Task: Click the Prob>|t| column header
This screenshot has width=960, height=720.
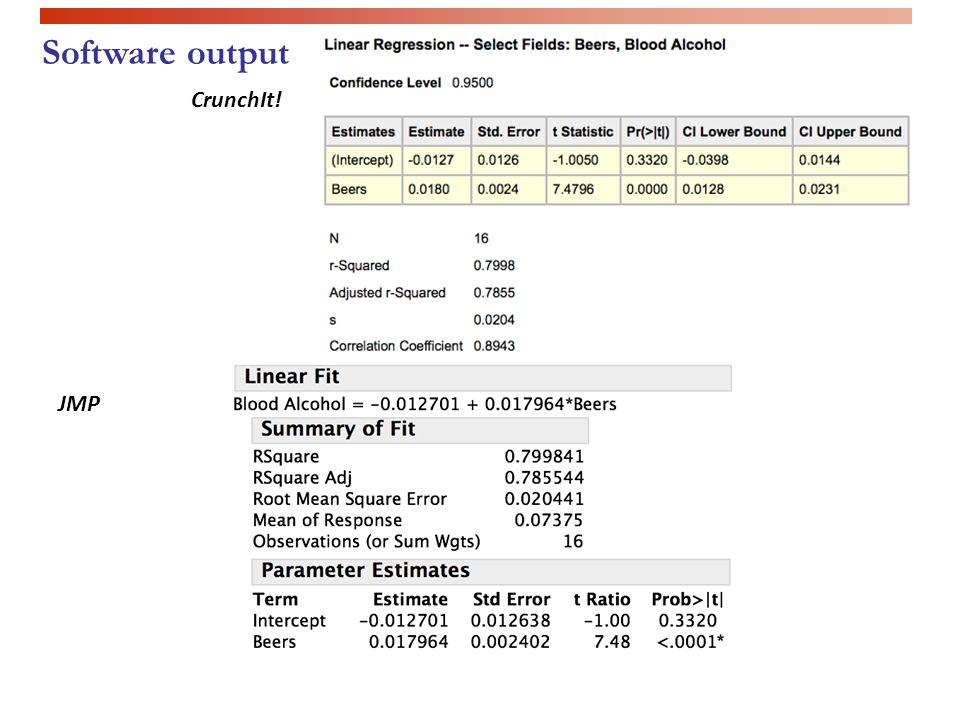Action: click(x=688, y=599)
